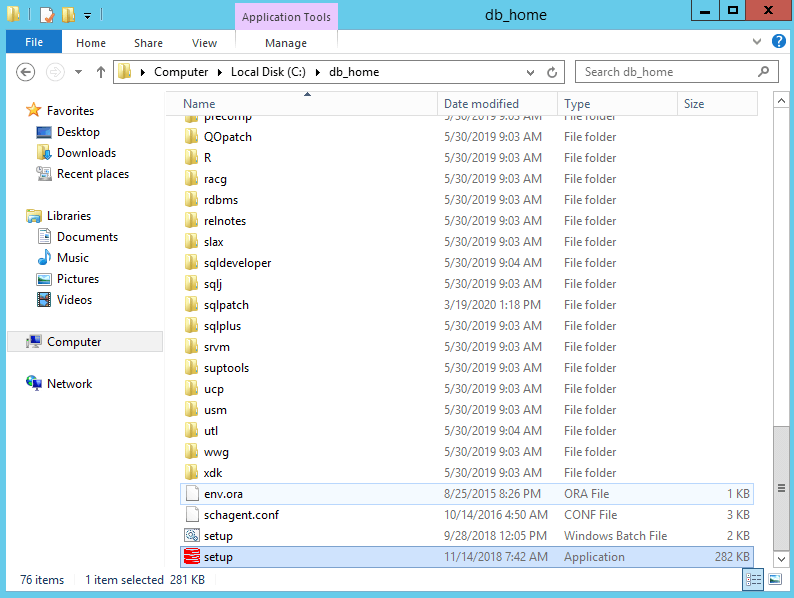Select the xdk folder icon
Viewport: 794px width, 598px height.
point(191,472)
